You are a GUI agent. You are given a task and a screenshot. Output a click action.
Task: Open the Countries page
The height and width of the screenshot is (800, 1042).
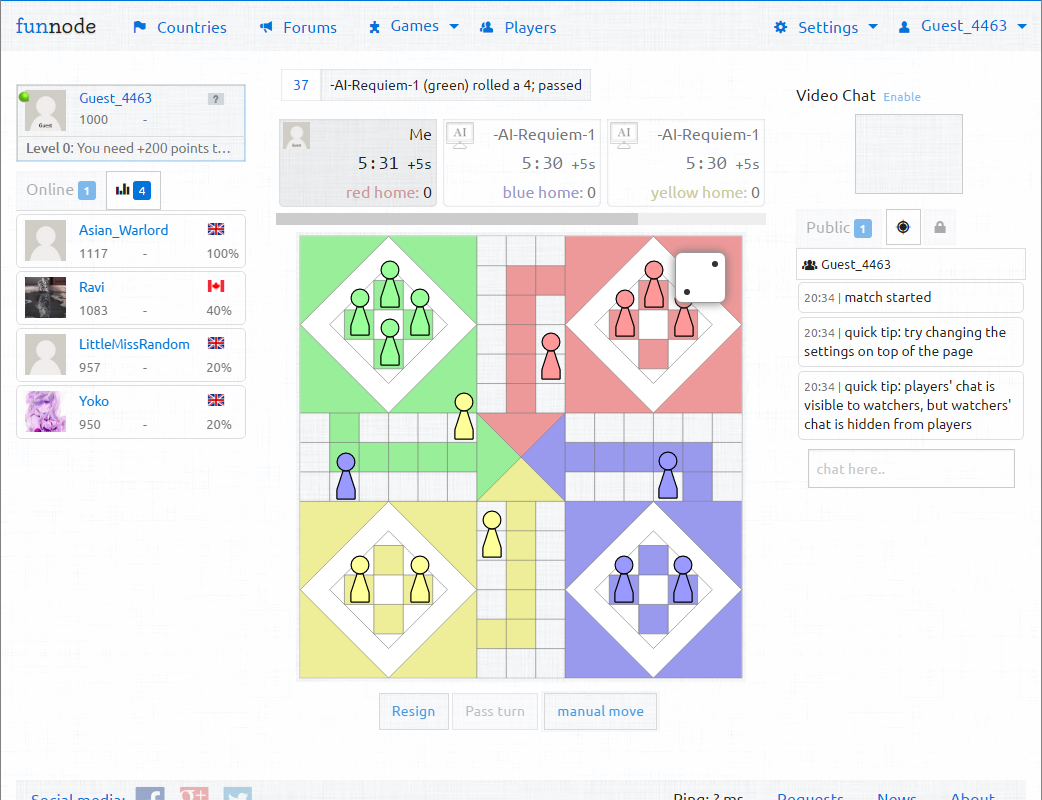tap(191, 27)
